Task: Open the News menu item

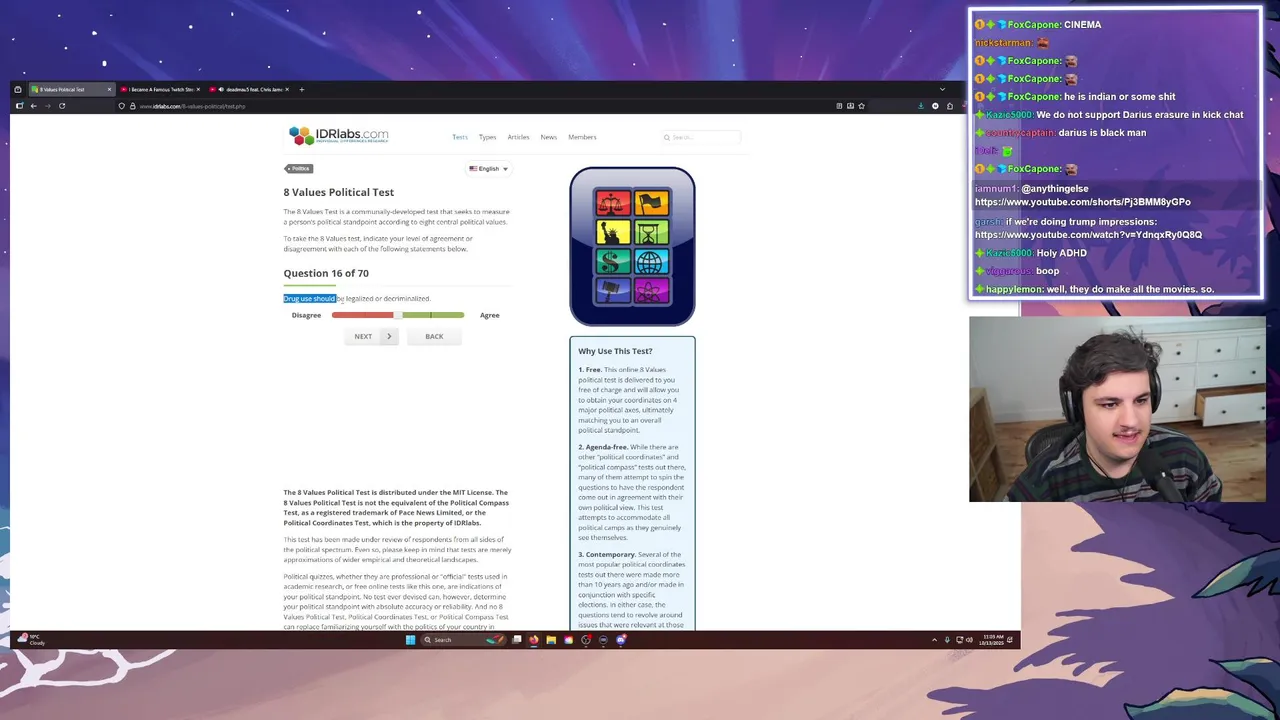Action: pyautogui.click(x=548, y=137)
